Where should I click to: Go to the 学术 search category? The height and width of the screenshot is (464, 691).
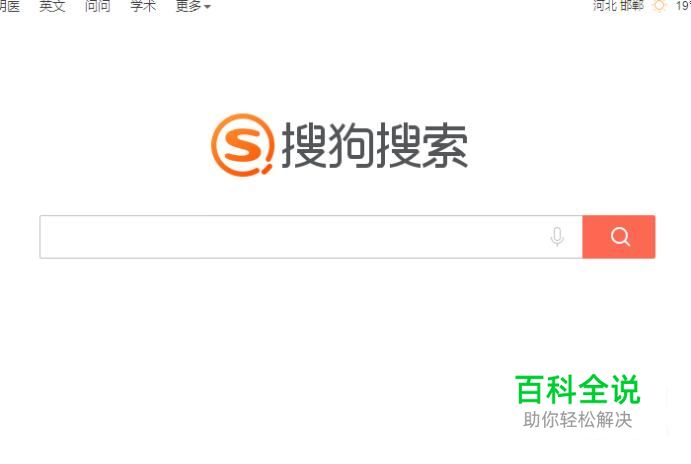tap(143, 6)
